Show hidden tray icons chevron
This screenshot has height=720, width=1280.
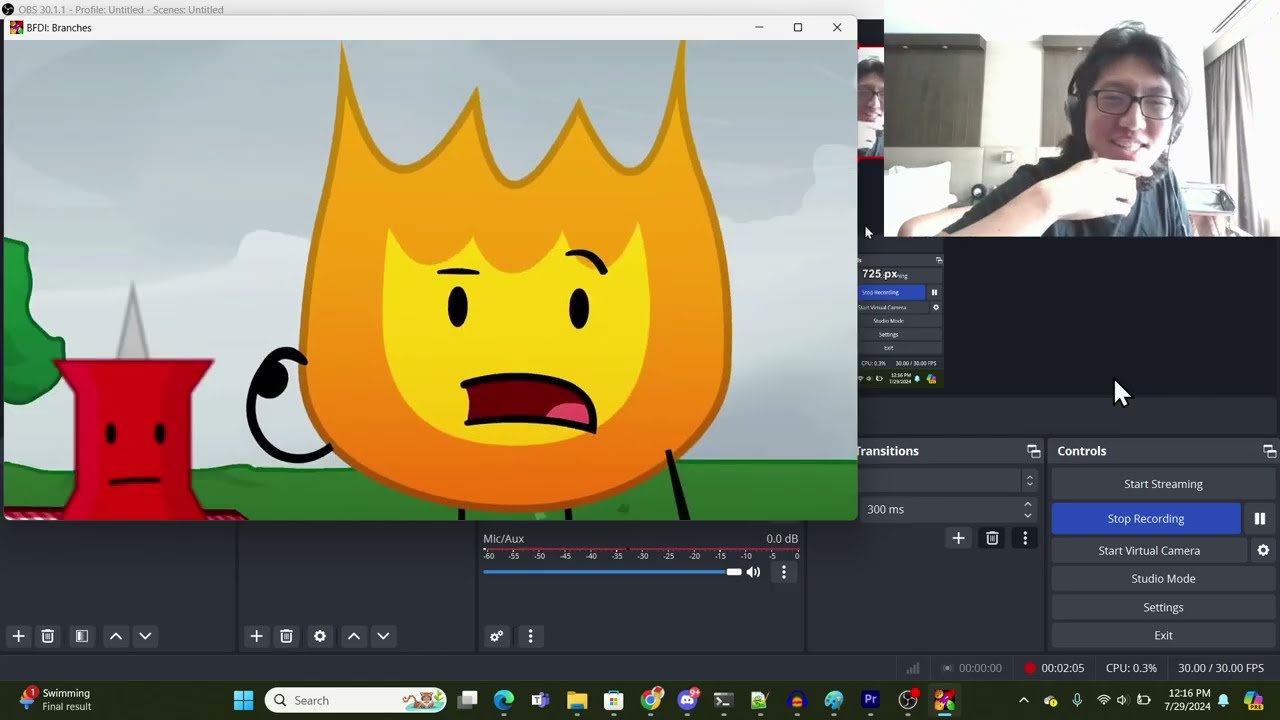click(1023, 700)
